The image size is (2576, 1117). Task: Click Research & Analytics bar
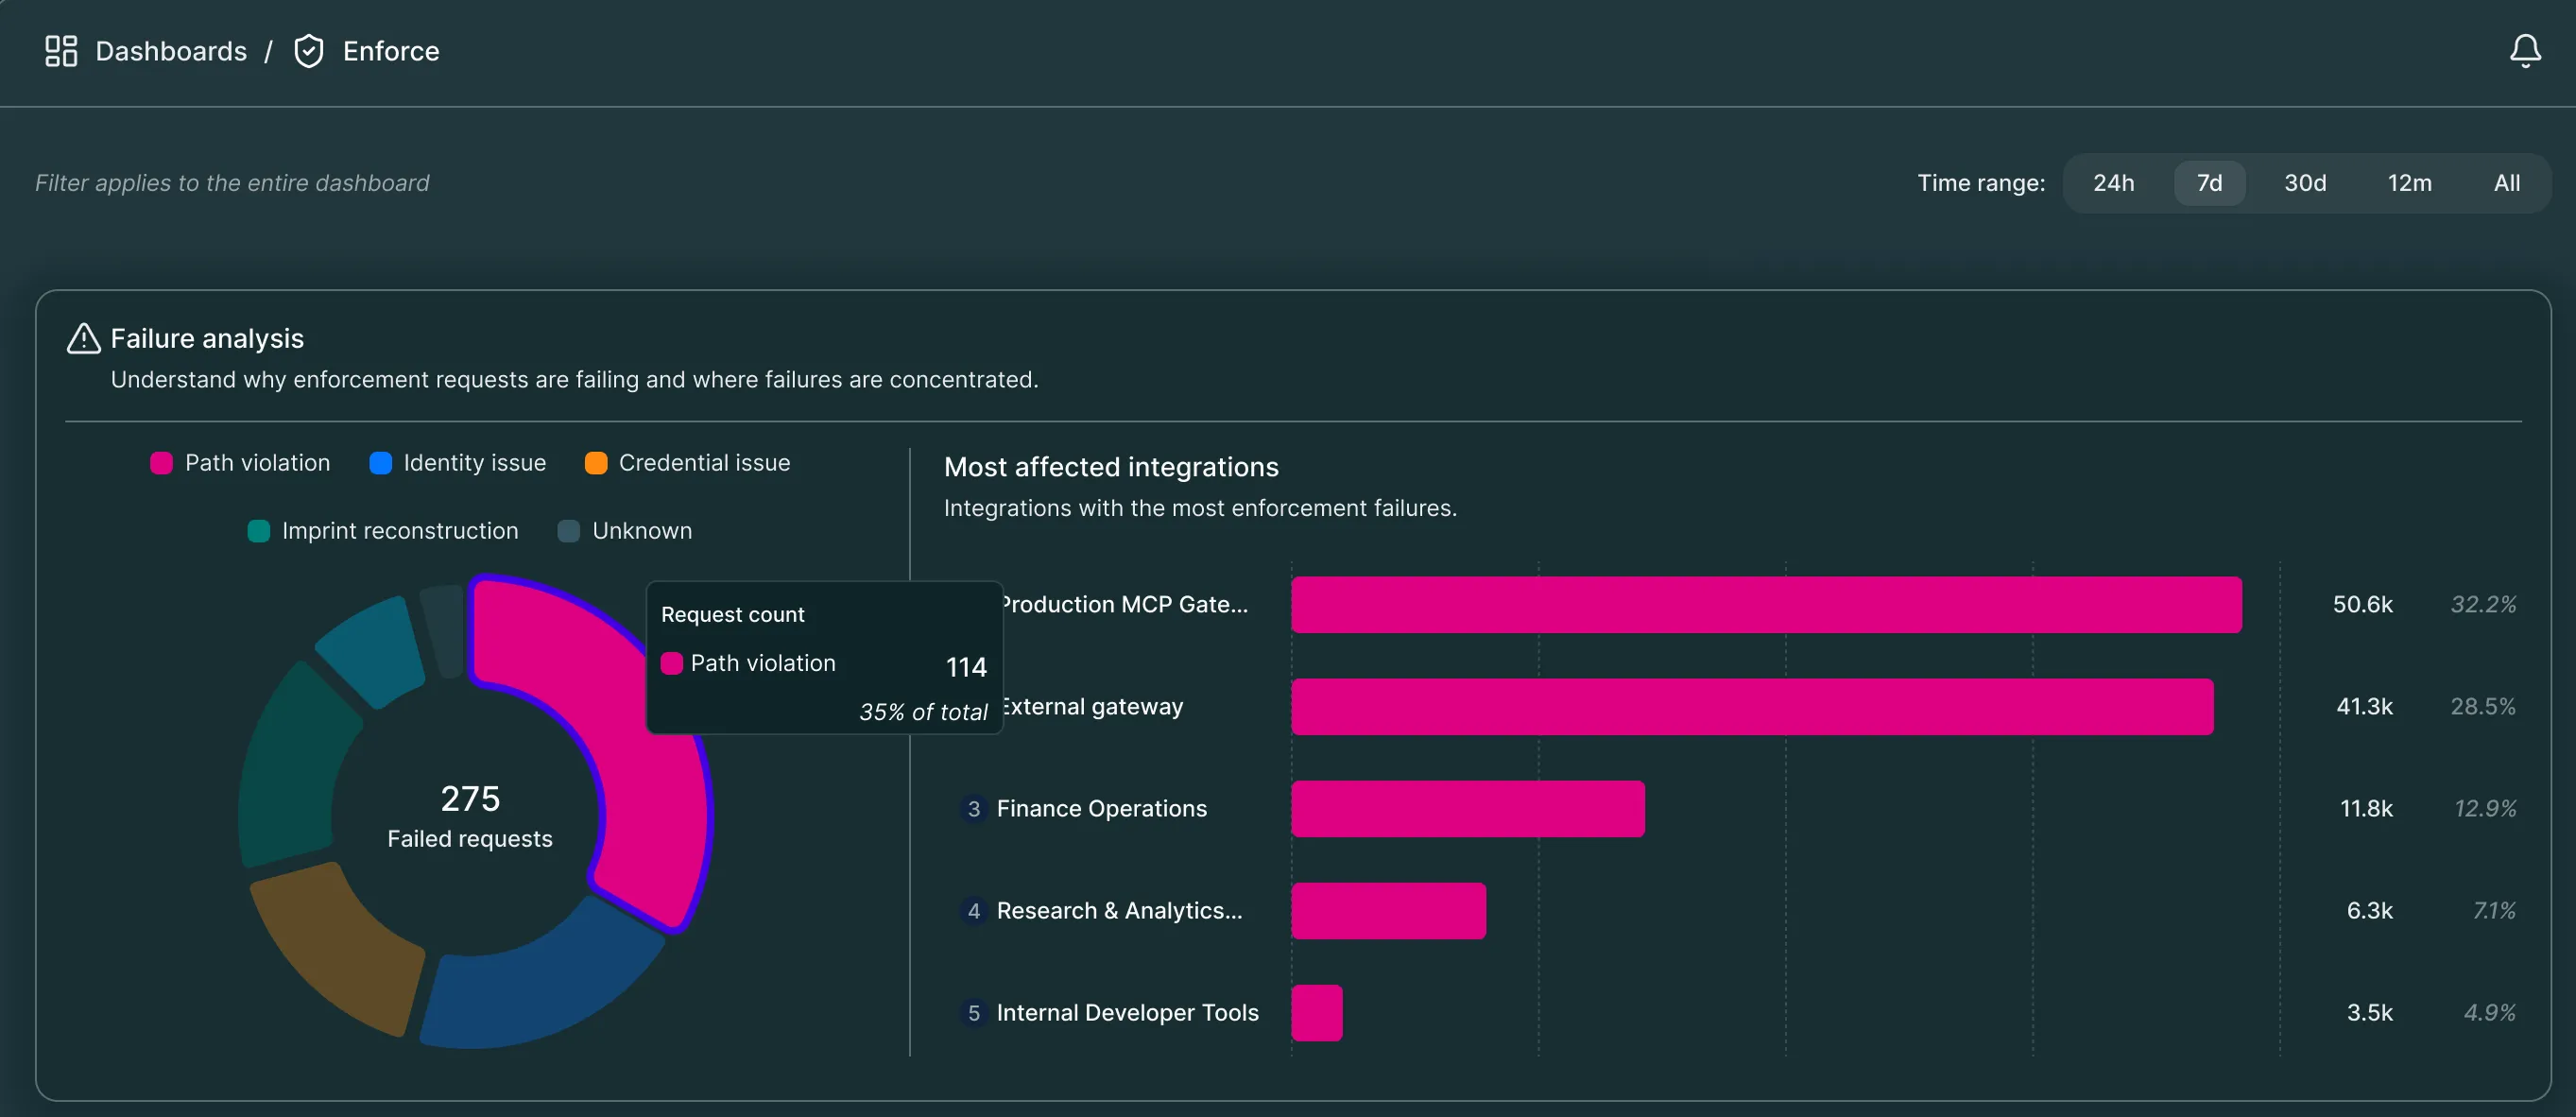click(x=1388, y=910)
